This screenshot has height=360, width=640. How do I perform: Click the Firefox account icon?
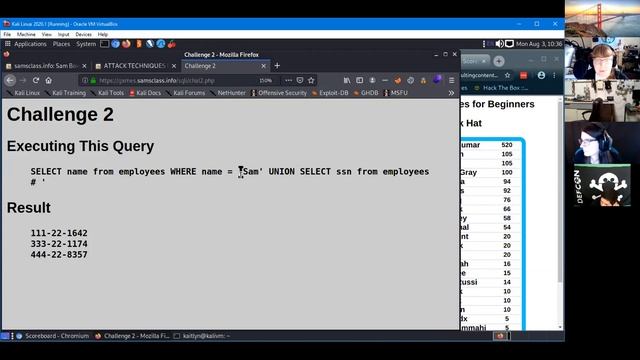pyautogui.click(x=372, y=80)
